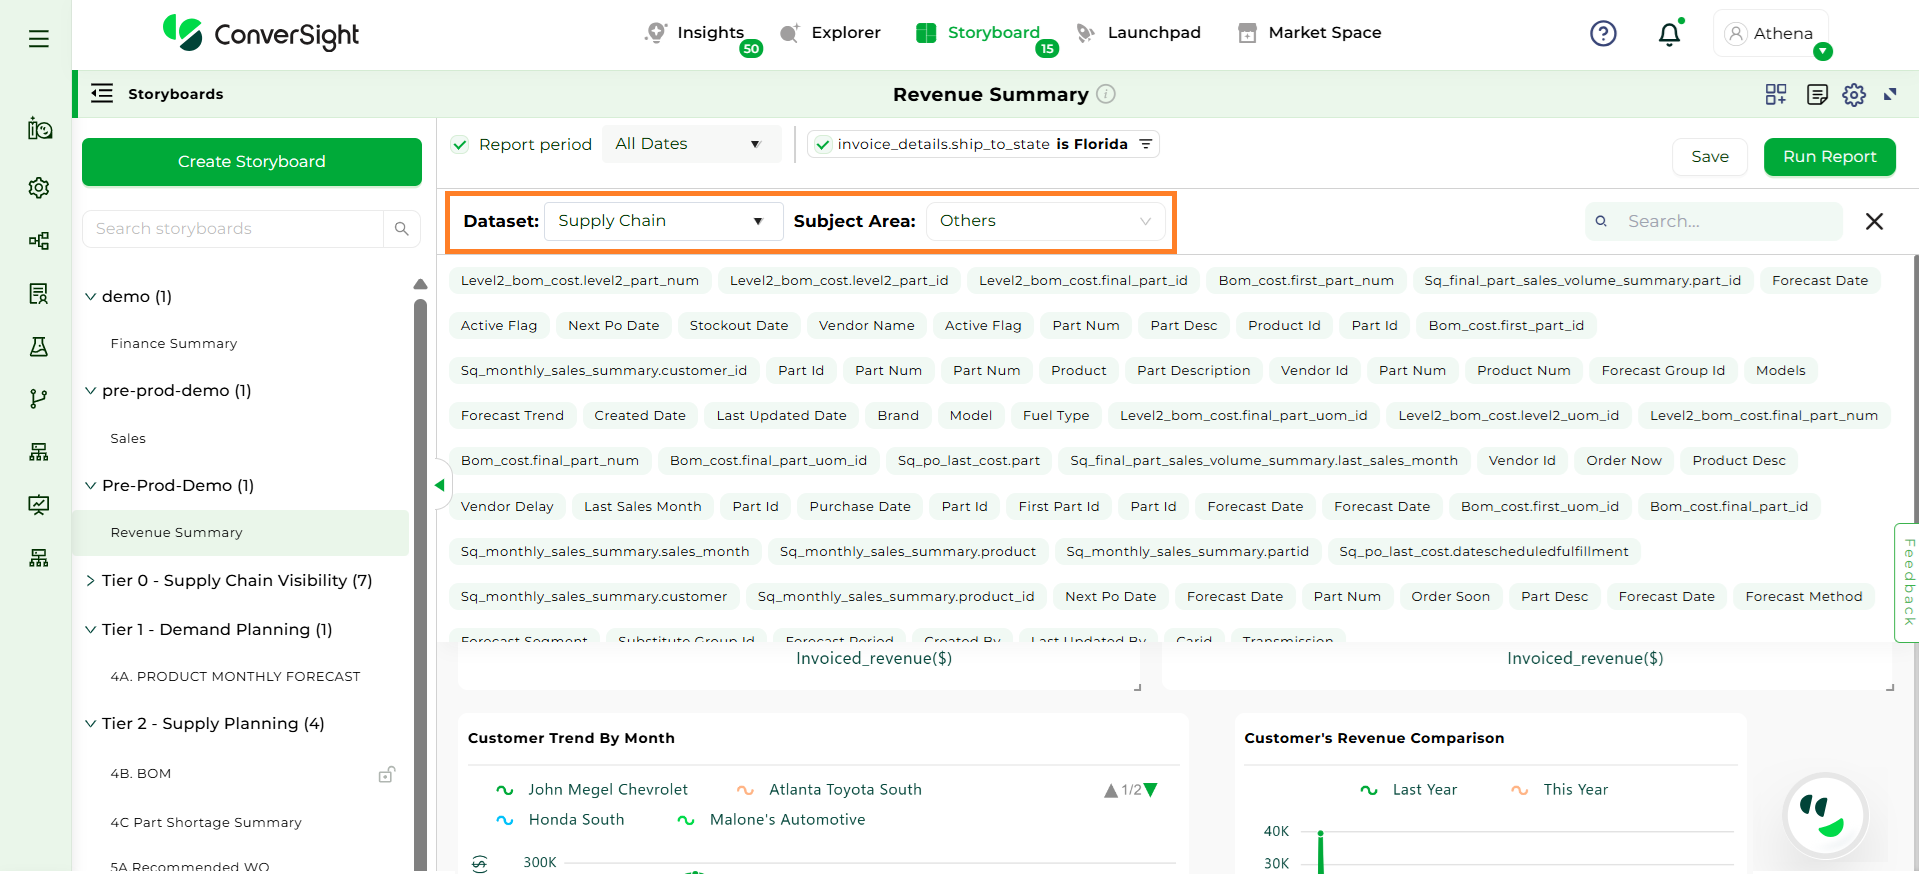The width and height of the screenshot is (1919, 874).
Task: Go to the Market Space tab
Action: [x=1324, y=33]
